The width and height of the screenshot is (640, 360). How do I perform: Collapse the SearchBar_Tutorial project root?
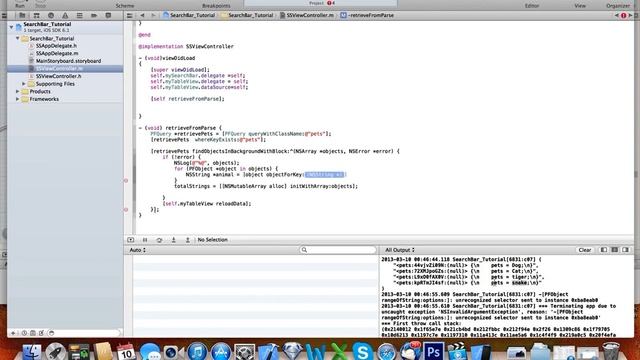point(11,27)
